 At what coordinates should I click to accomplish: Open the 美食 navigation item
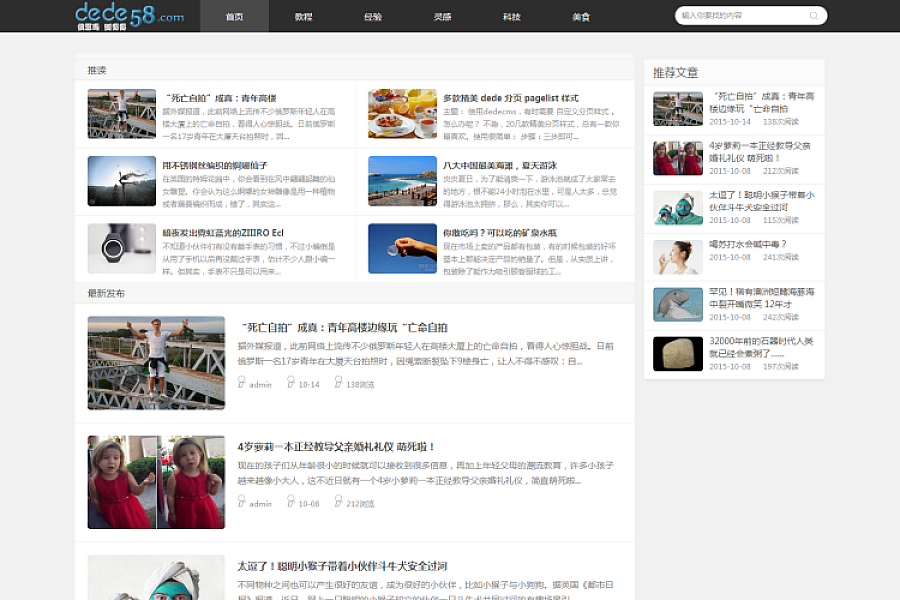[581, 16]
